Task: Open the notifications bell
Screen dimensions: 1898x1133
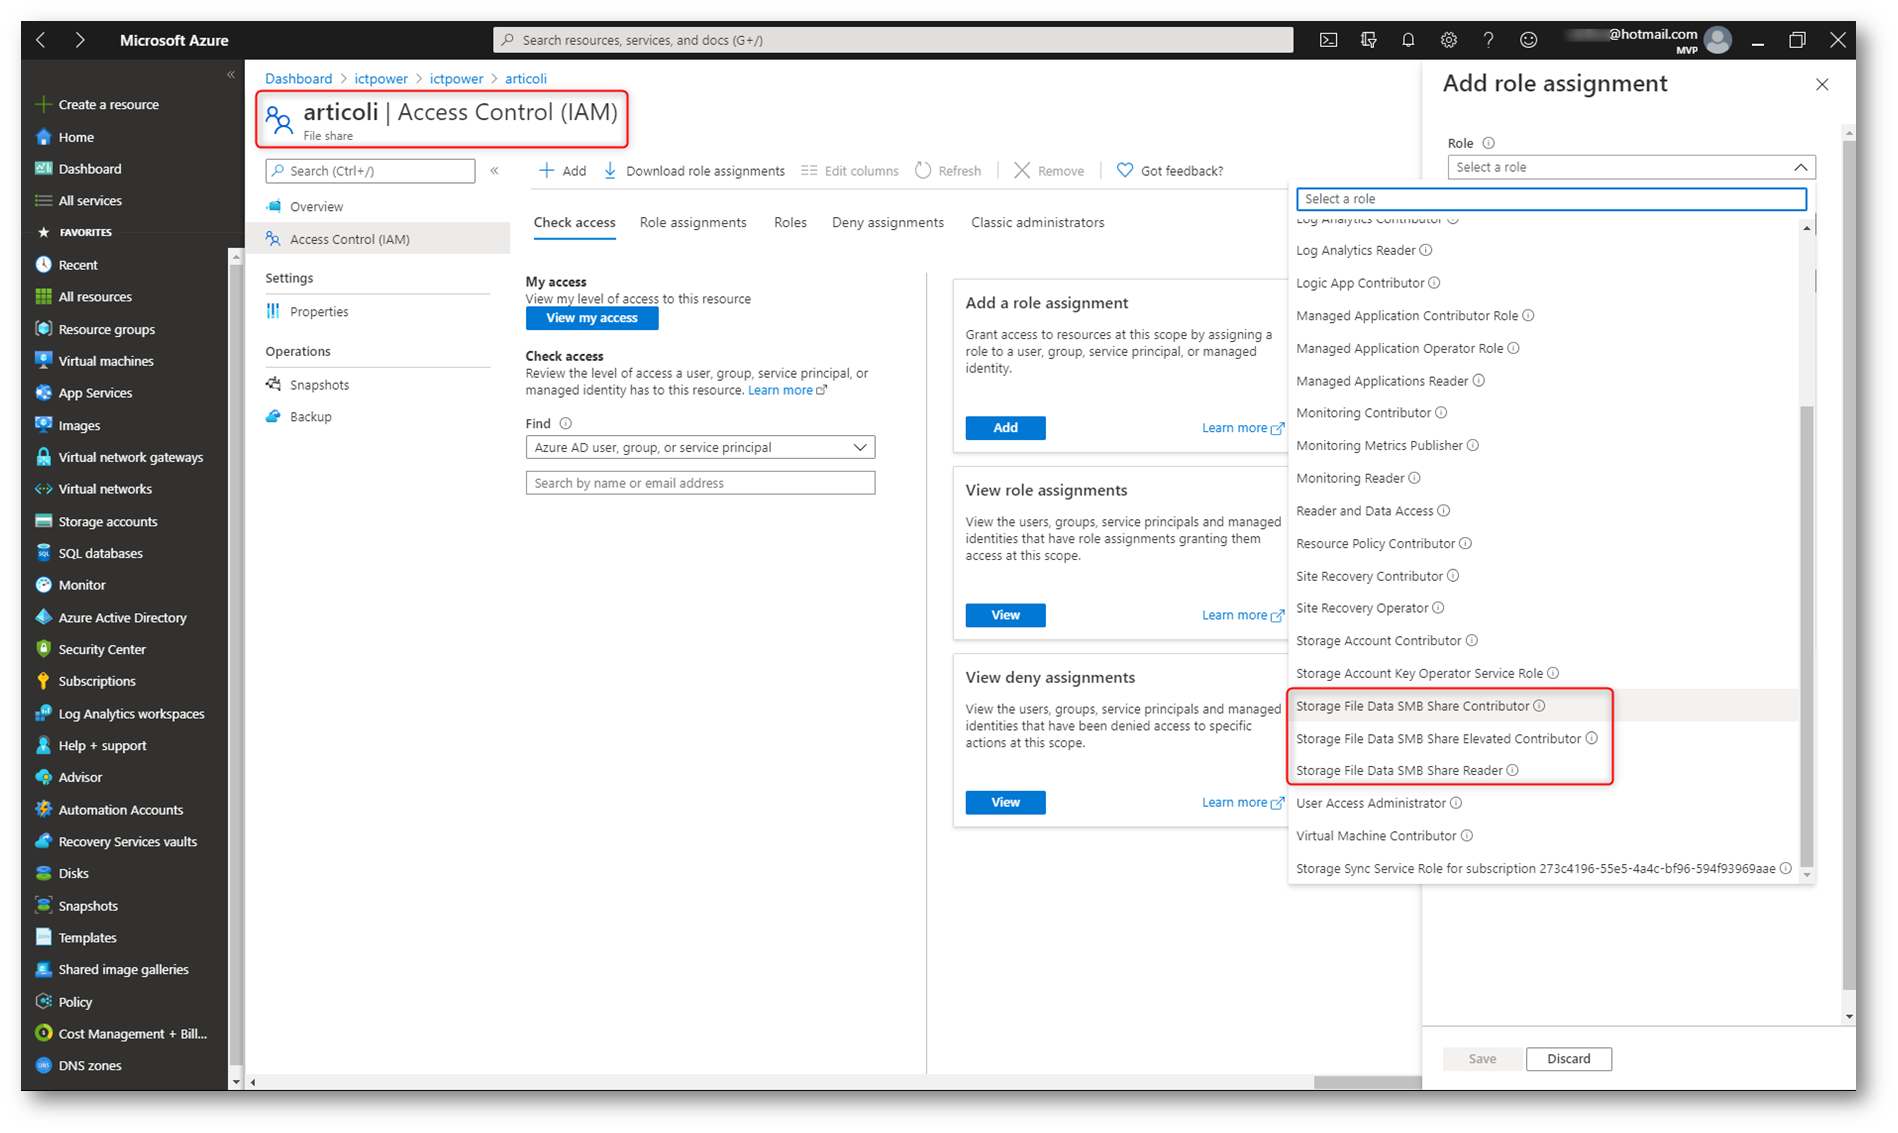Action: tap(1408, 40)
